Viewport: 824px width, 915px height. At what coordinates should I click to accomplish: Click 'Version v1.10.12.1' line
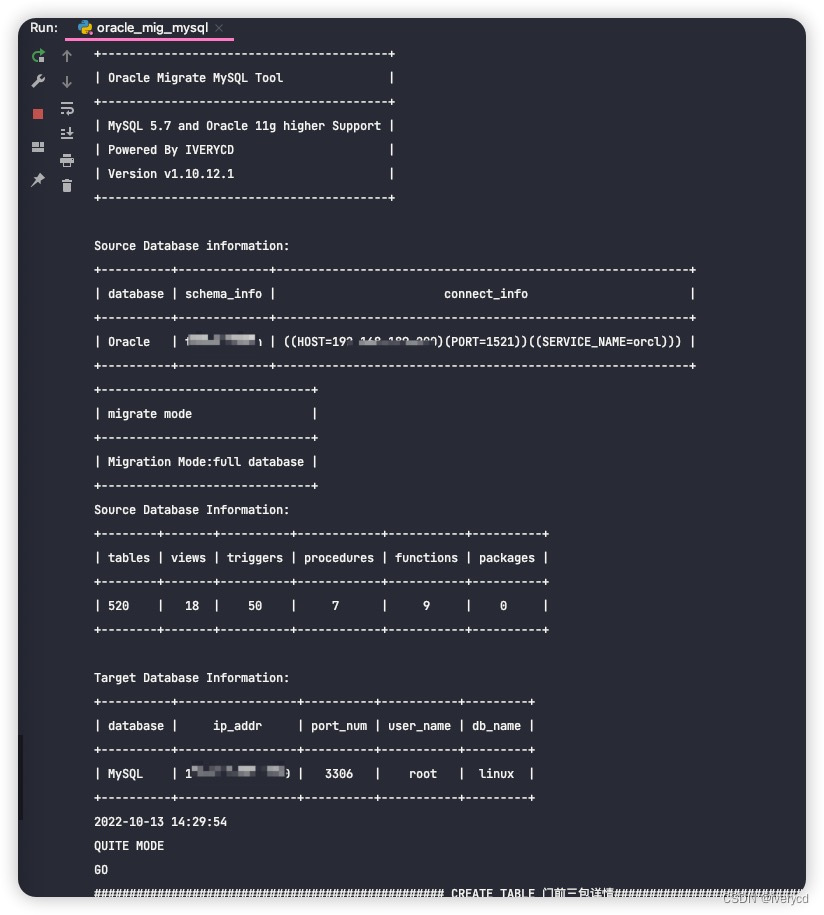170,173
